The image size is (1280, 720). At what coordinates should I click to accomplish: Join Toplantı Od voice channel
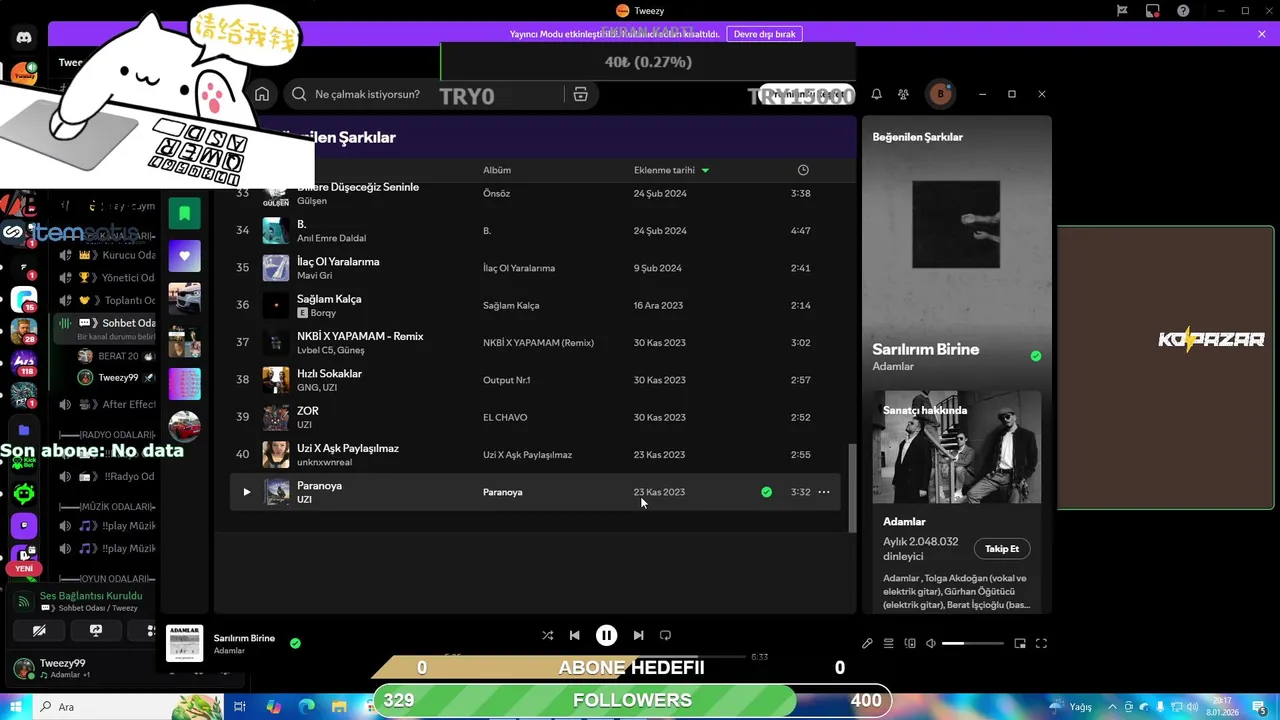coord(107,300)
